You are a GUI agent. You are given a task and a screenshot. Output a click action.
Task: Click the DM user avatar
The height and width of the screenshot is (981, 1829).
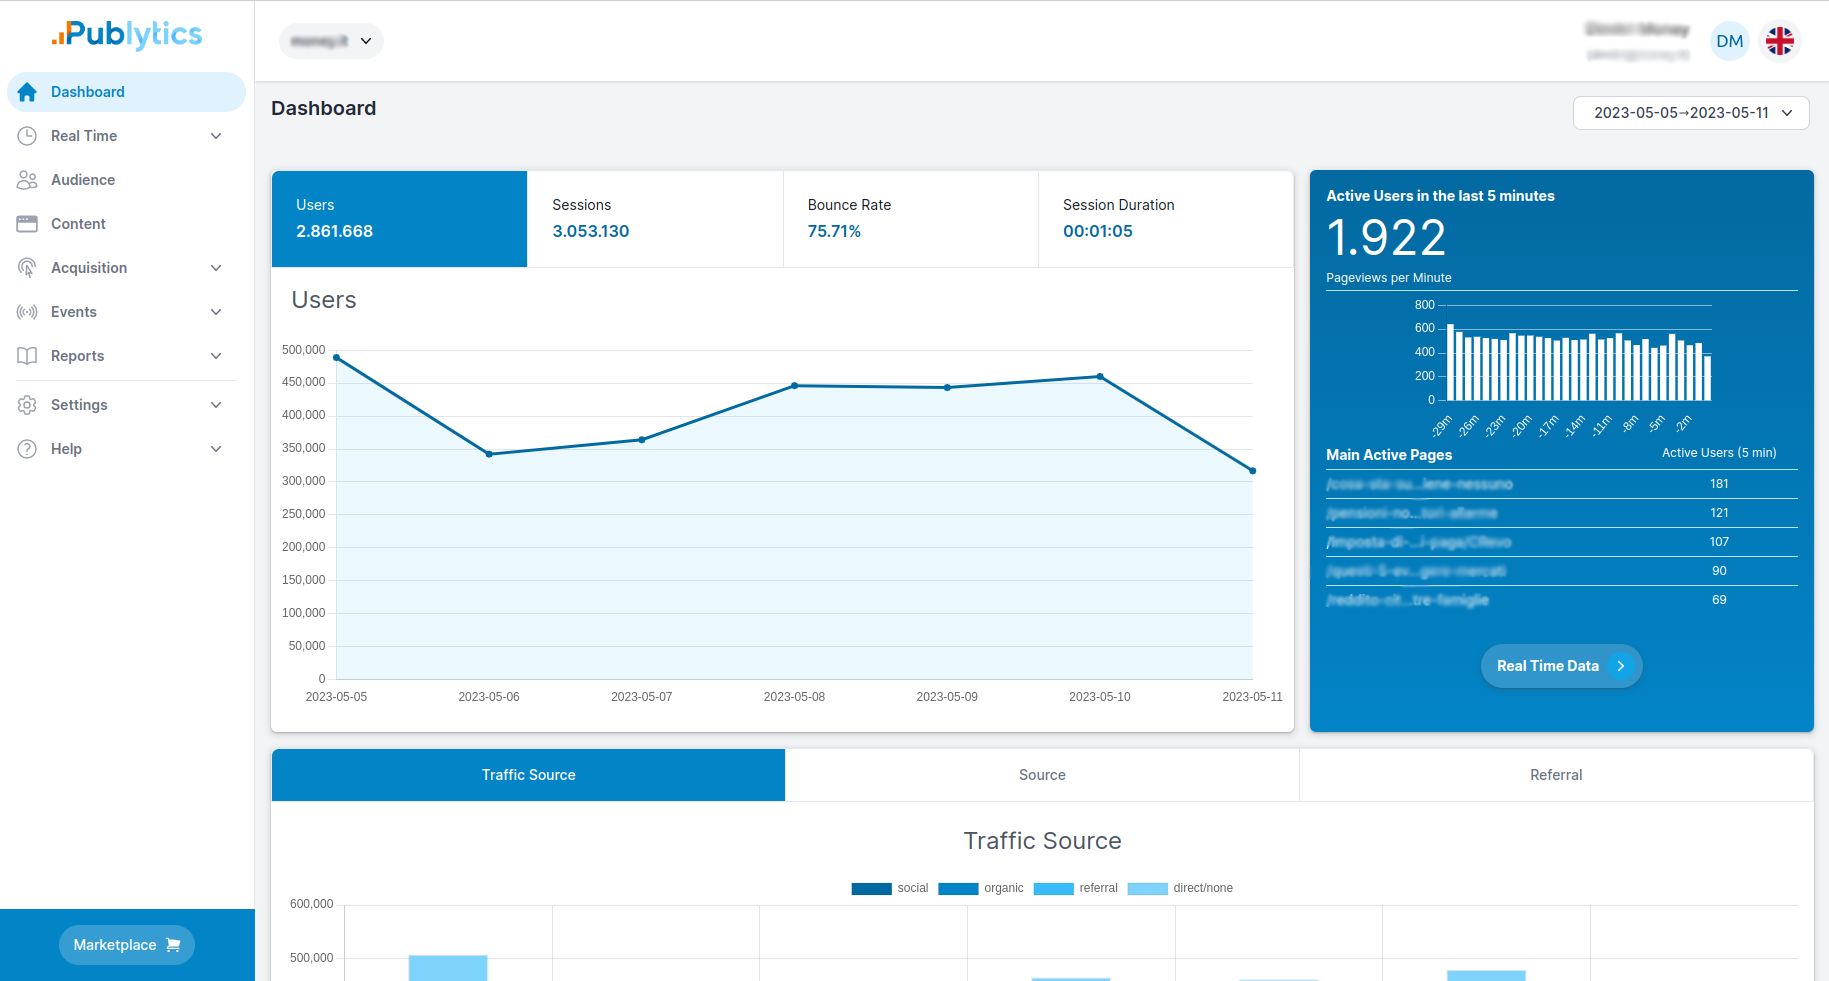(x=1729, y=41)
